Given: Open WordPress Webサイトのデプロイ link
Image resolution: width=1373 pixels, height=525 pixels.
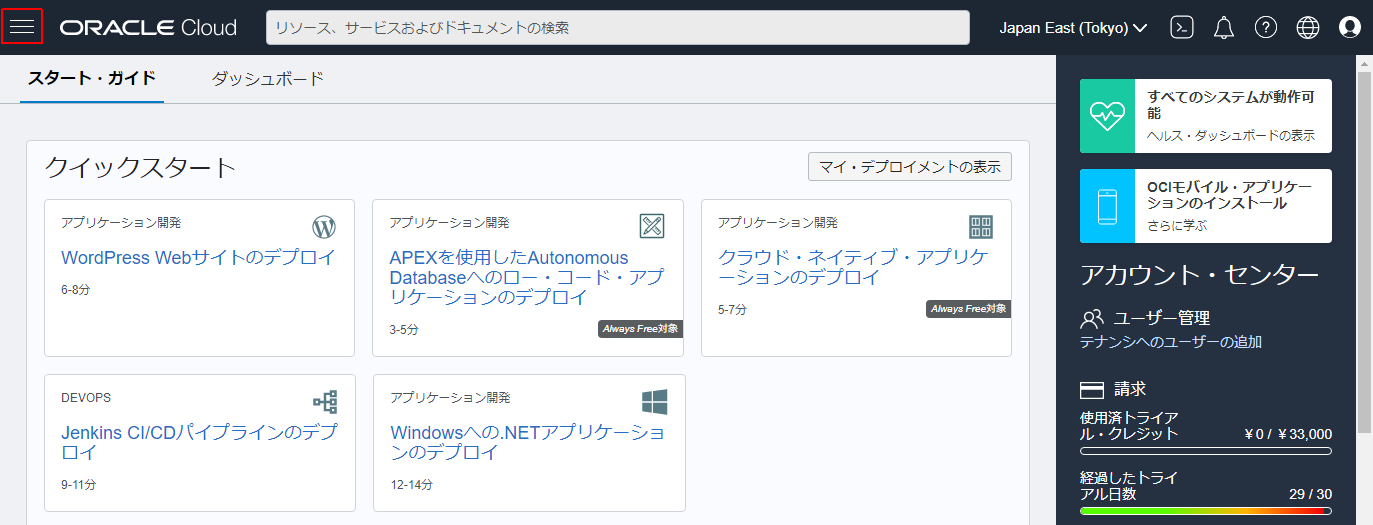Looking at the screenshot, I should click(198, 257).
